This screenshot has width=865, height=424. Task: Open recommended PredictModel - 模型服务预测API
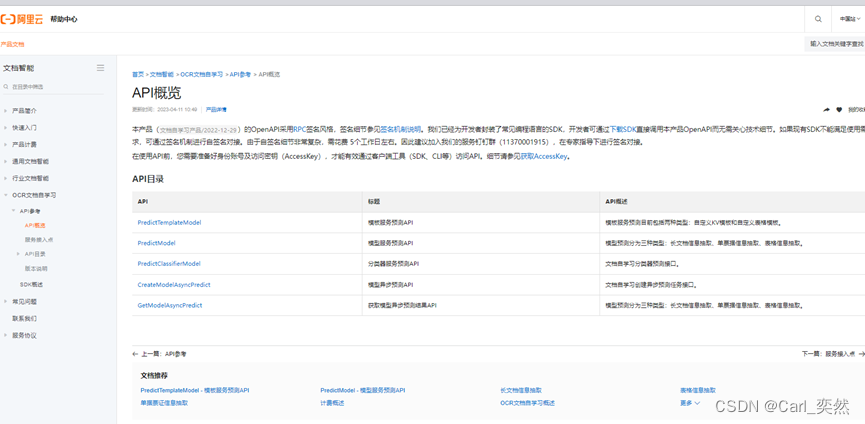[x=363, y=390]
